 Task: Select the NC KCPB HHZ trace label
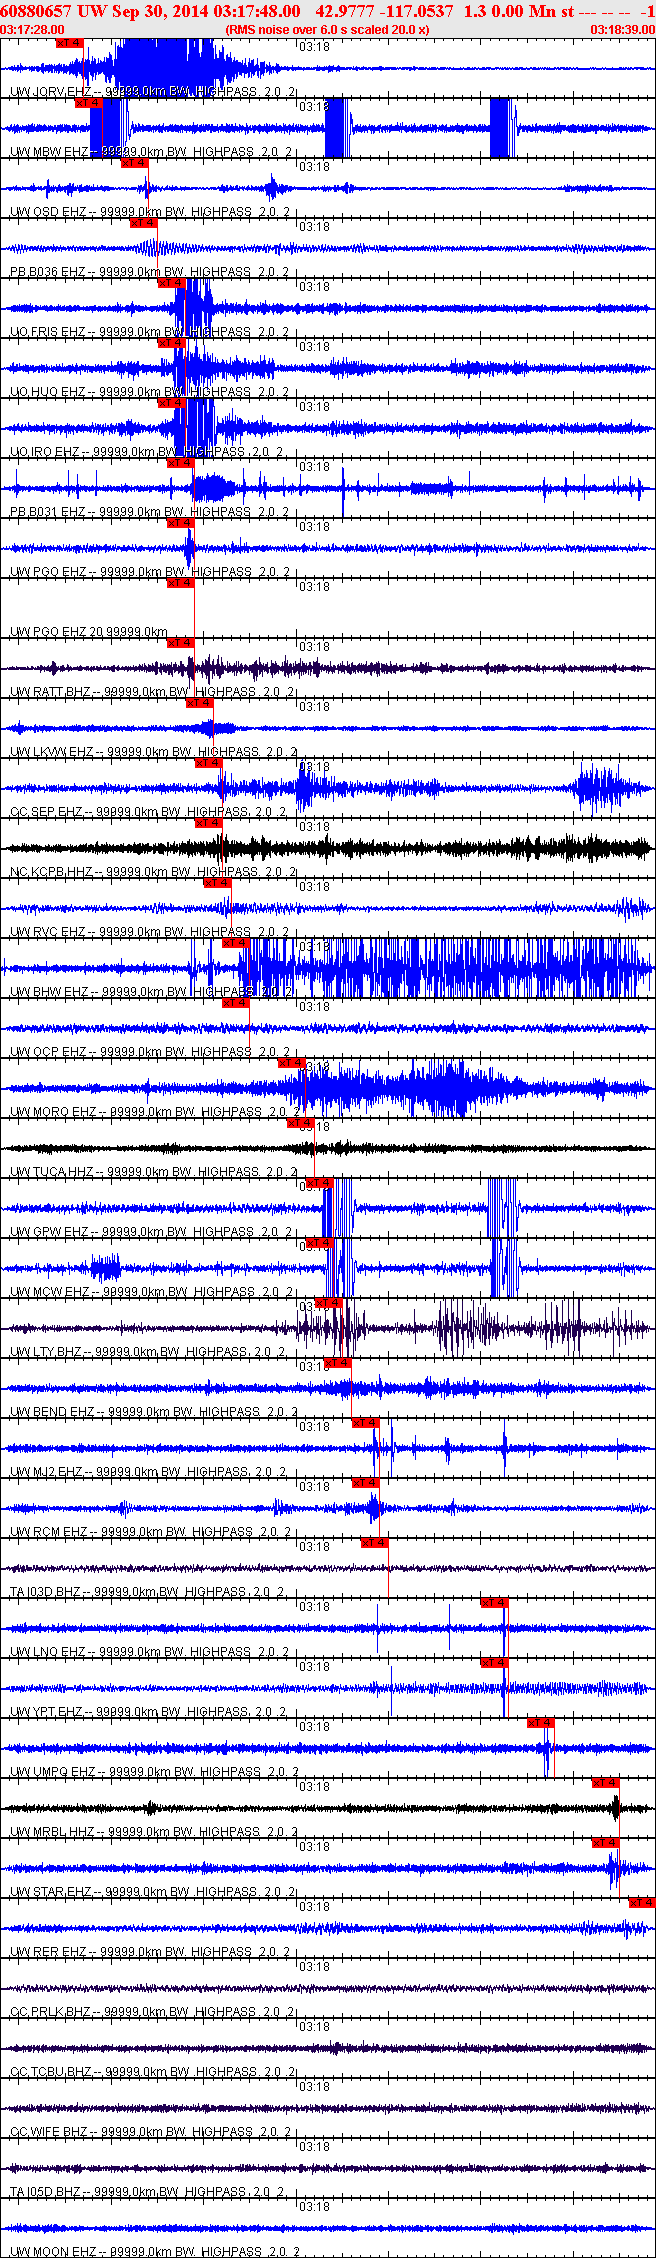pyautogui.click(x=153, y=872)
